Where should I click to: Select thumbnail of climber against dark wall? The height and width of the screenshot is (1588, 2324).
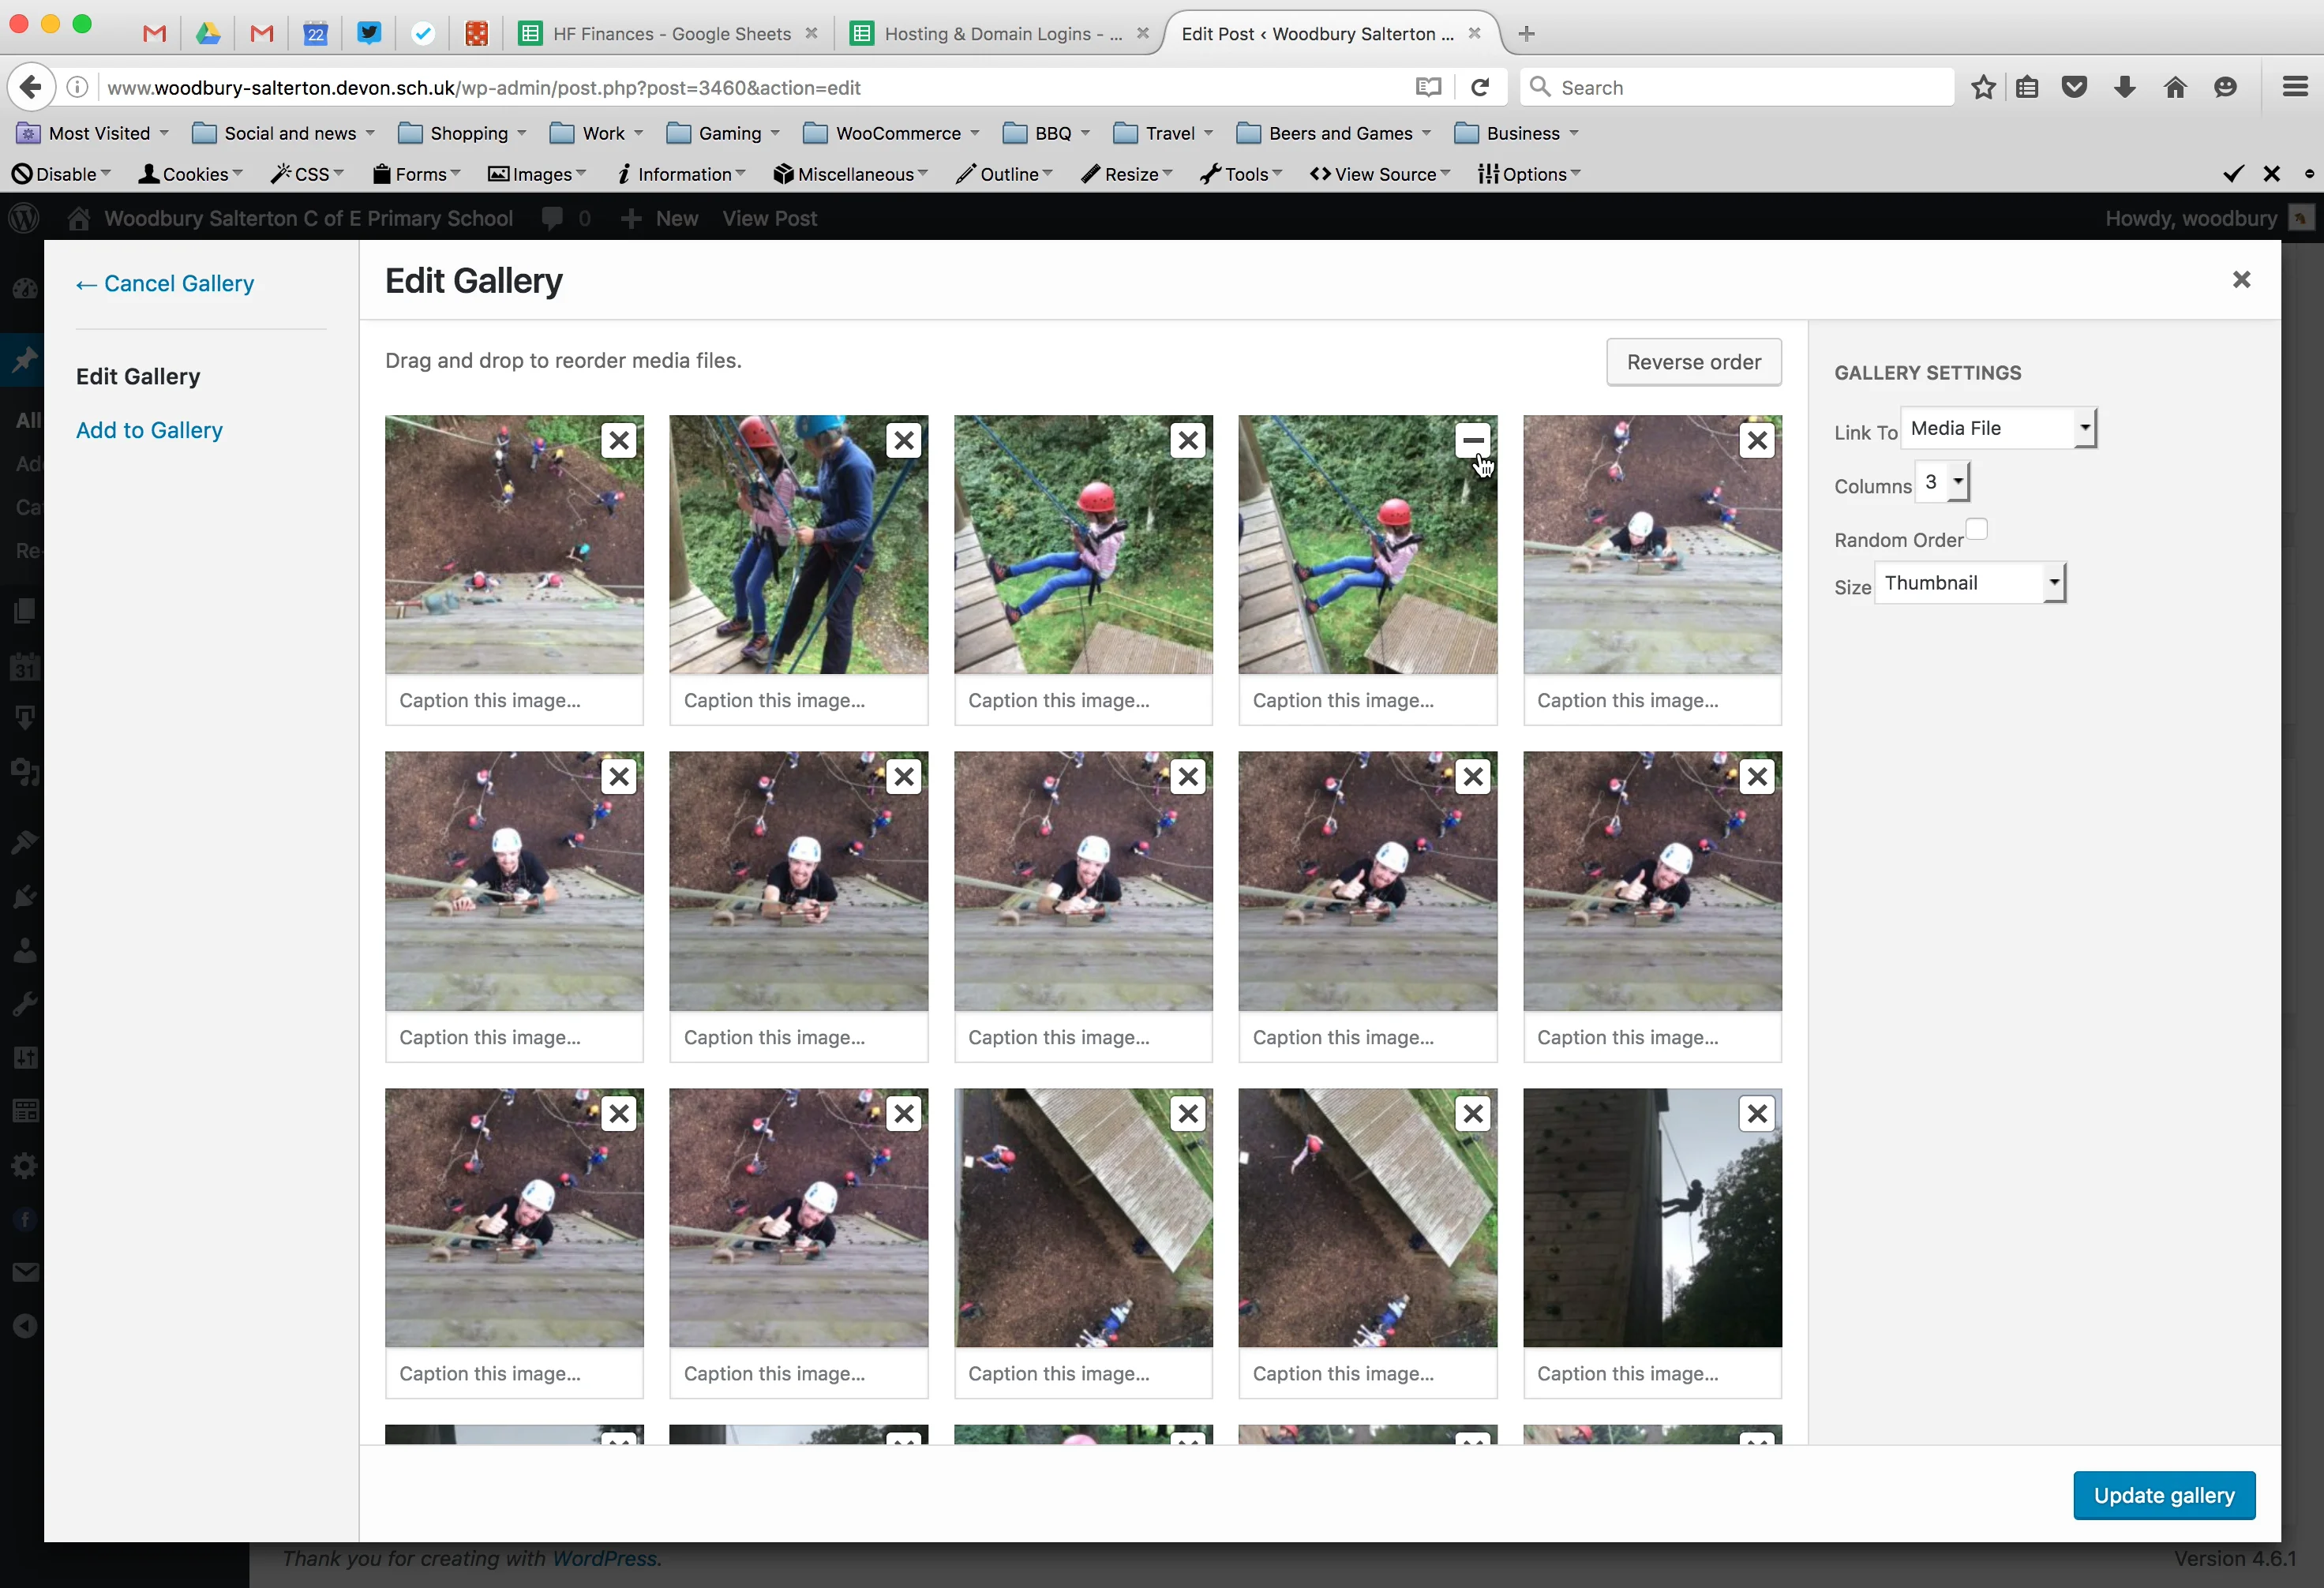point(1652,1217)
